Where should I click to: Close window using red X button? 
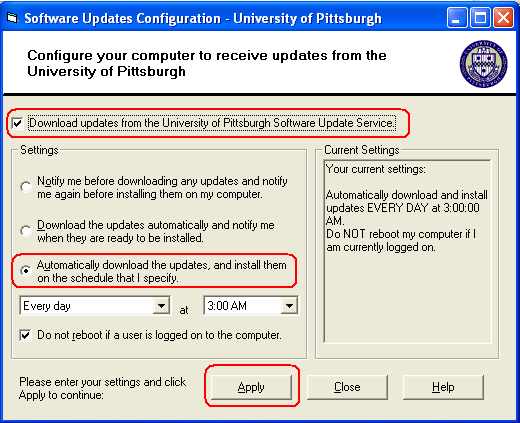[x=503, y=18]
